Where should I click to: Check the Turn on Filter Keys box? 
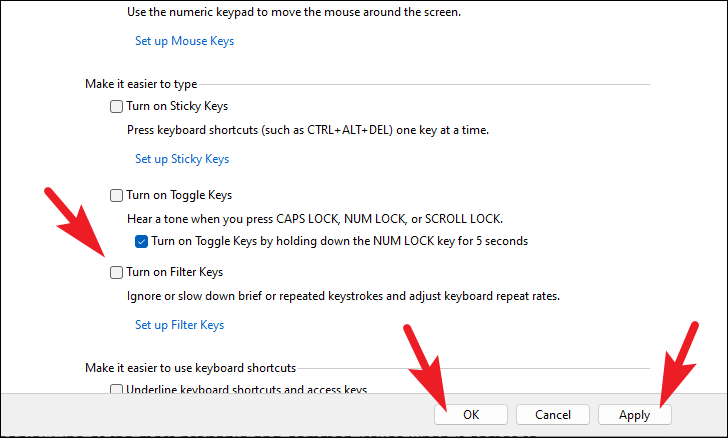117,272
